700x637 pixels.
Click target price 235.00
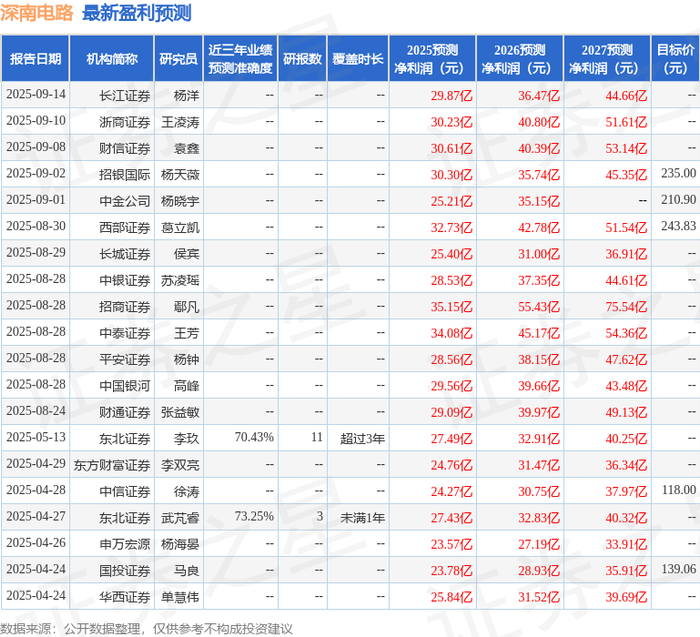point(678,173)
